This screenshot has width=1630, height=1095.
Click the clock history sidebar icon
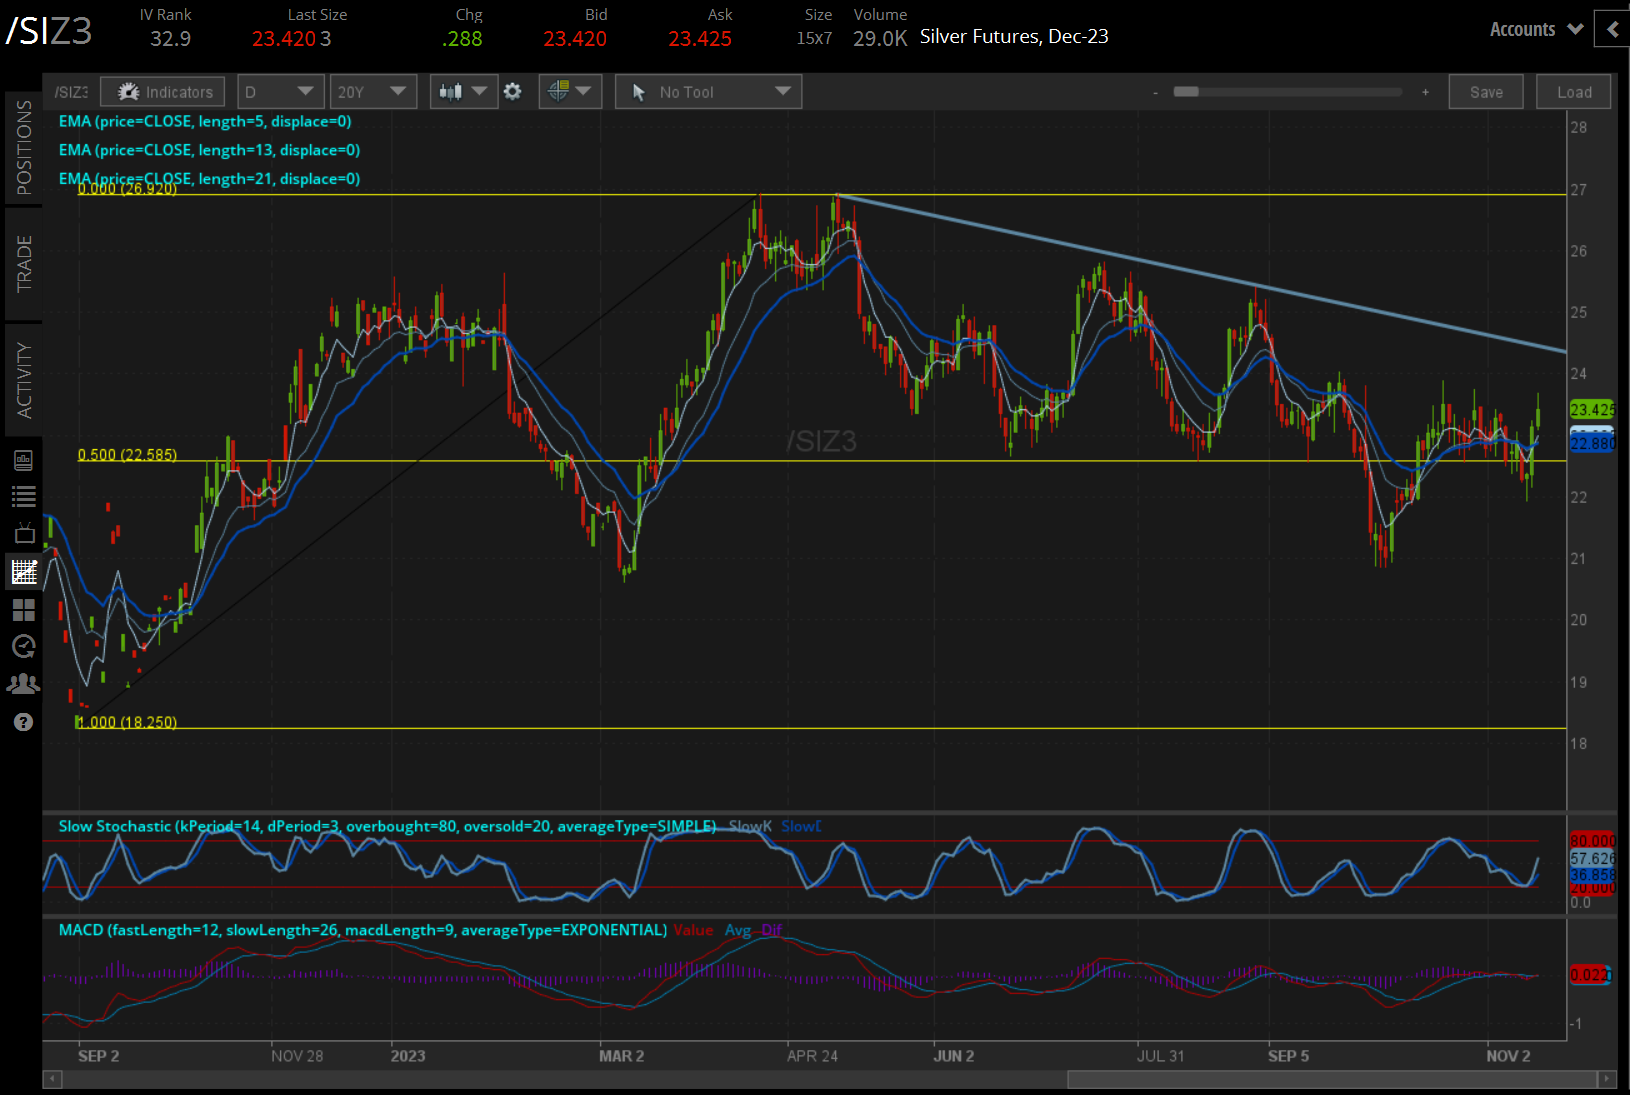click(24, 647)
